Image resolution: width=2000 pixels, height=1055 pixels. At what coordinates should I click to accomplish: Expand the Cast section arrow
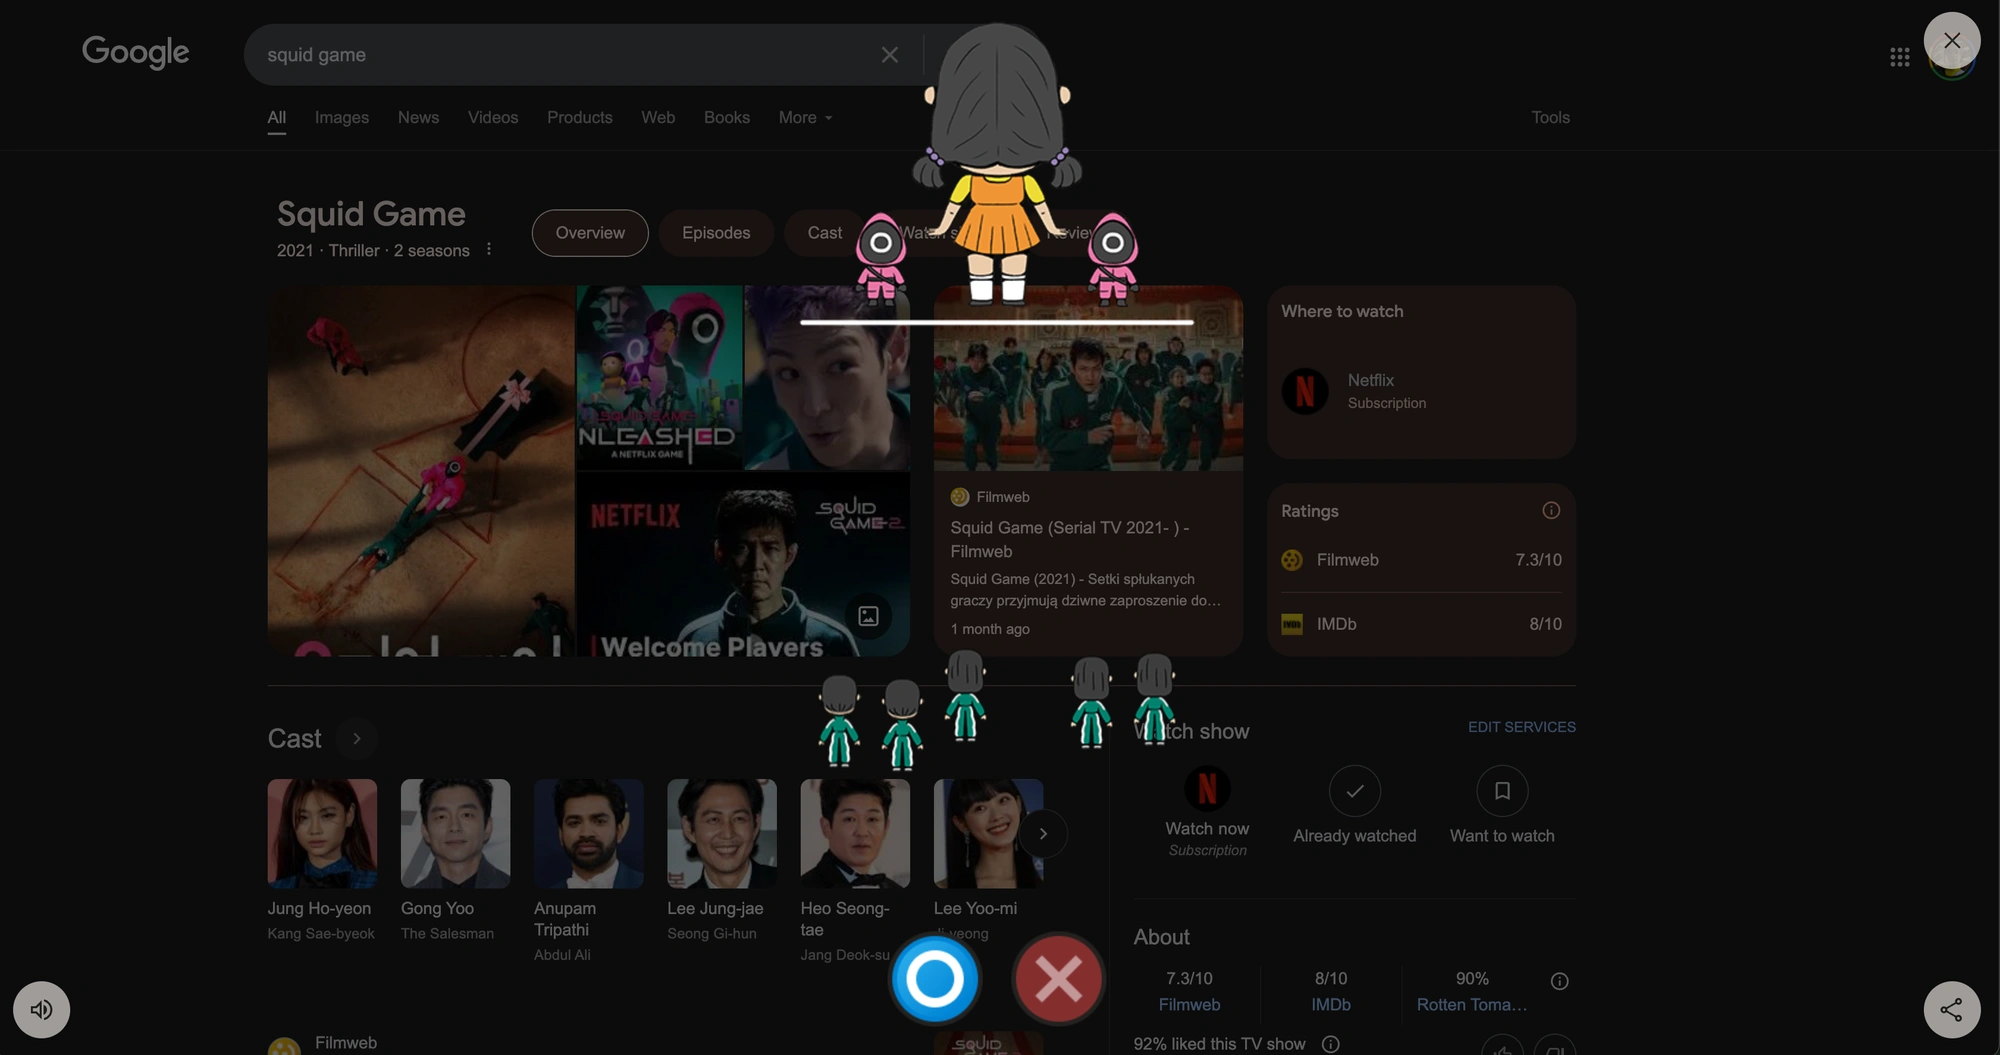[357, 739]
